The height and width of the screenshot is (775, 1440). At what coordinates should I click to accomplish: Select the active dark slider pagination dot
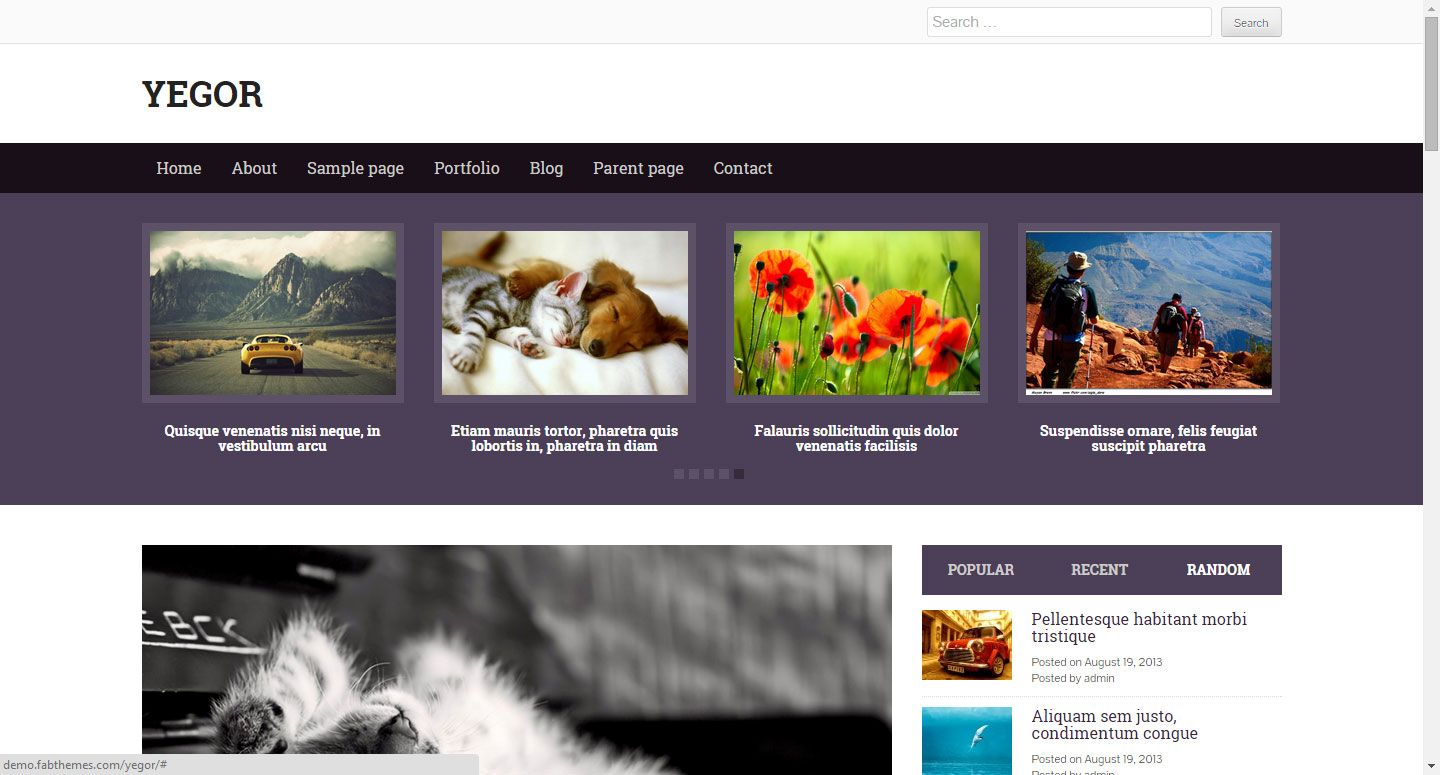739,474
